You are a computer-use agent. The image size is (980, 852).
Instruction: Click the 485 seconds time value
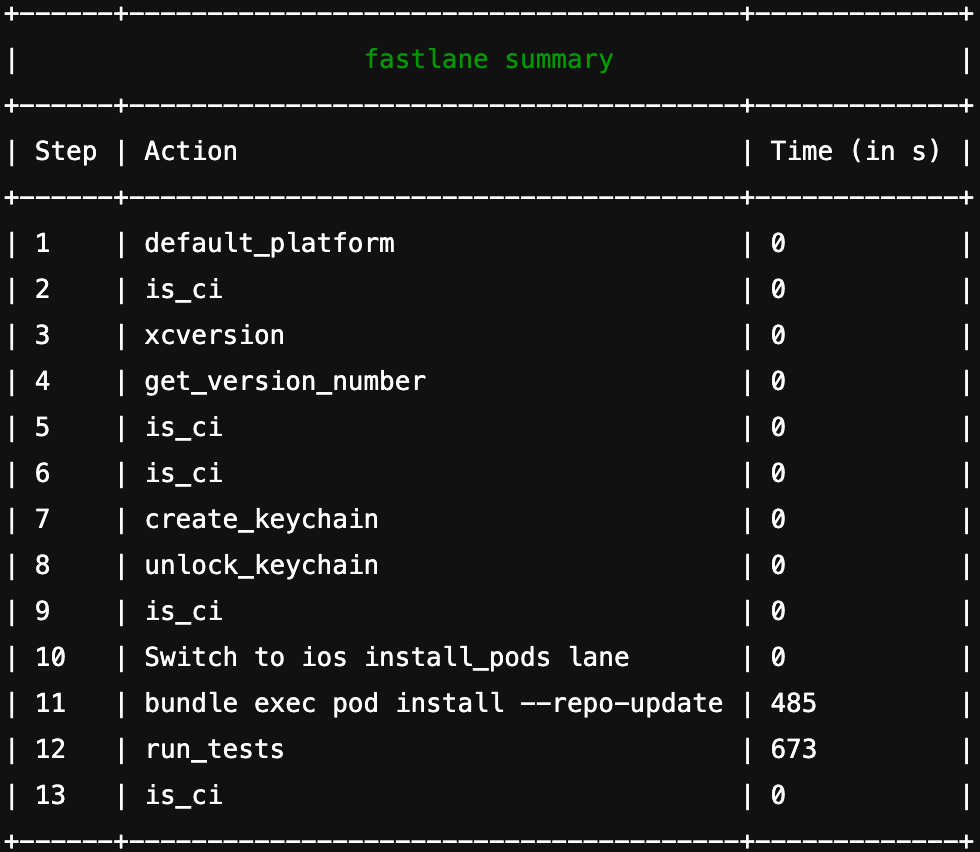793,704
